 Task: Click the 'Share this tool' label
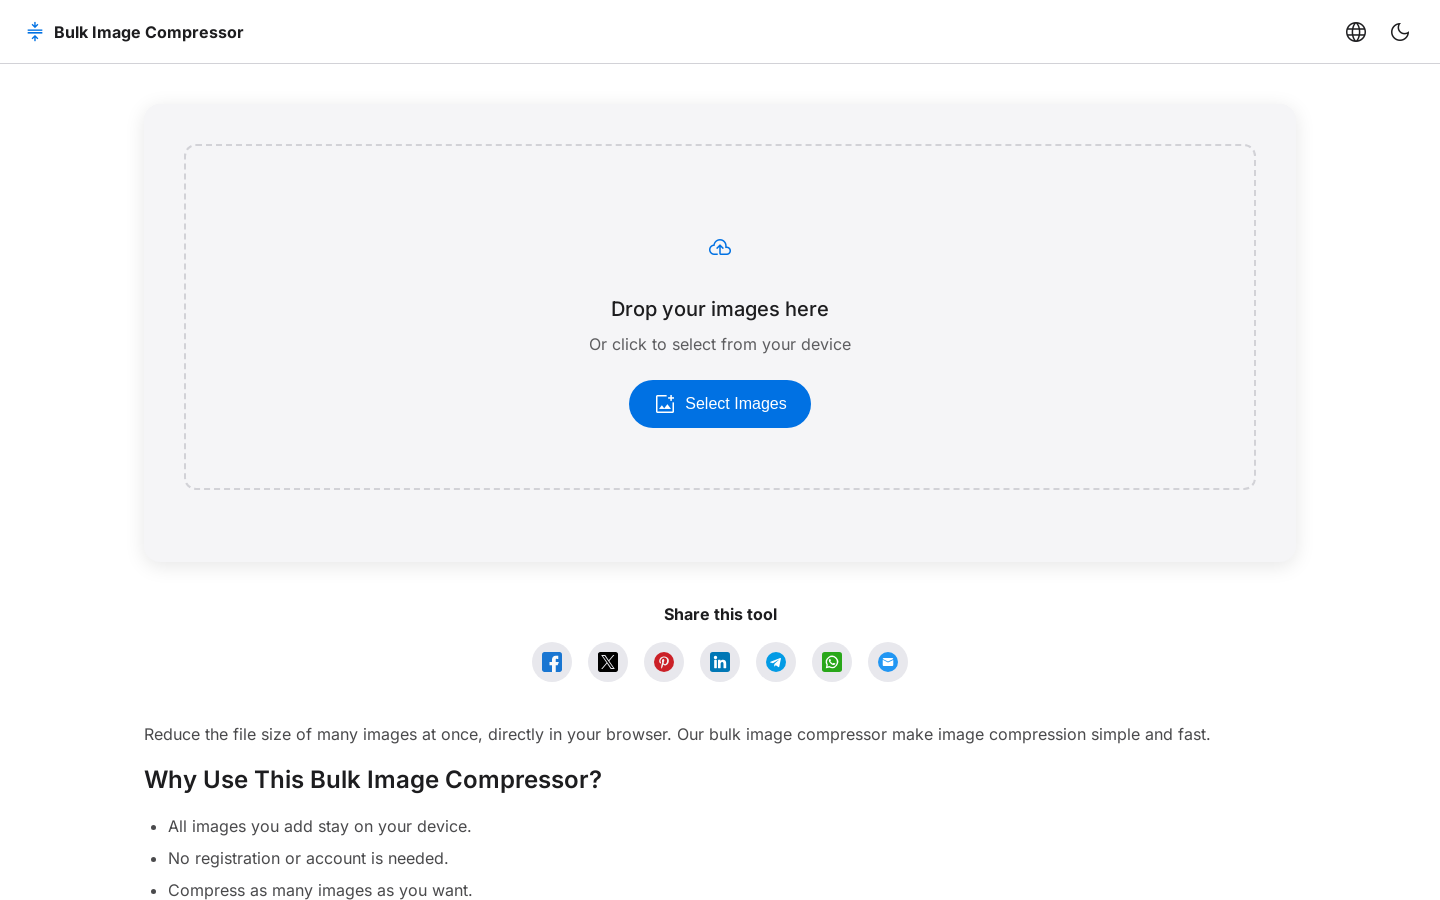coord(720,614)
